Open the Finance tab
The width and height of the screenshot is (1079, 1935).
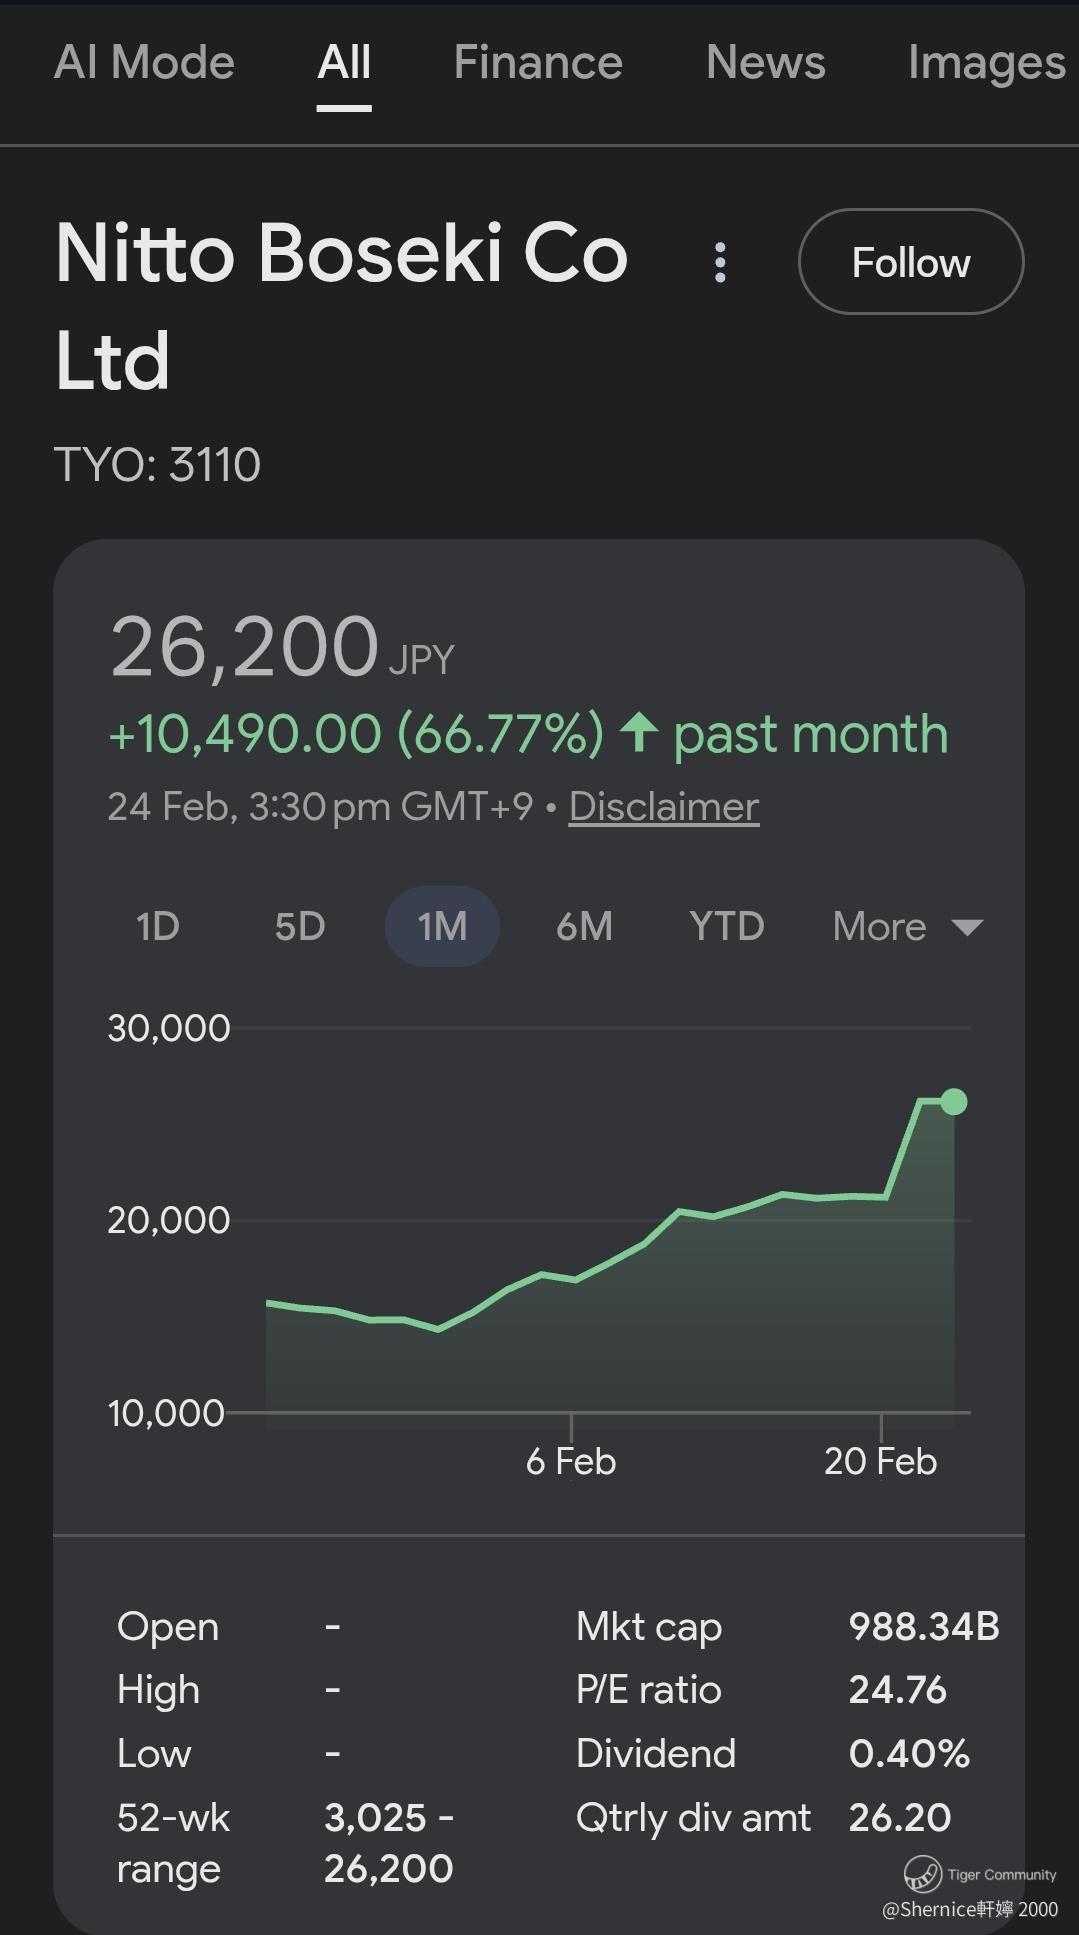[538, 62]
